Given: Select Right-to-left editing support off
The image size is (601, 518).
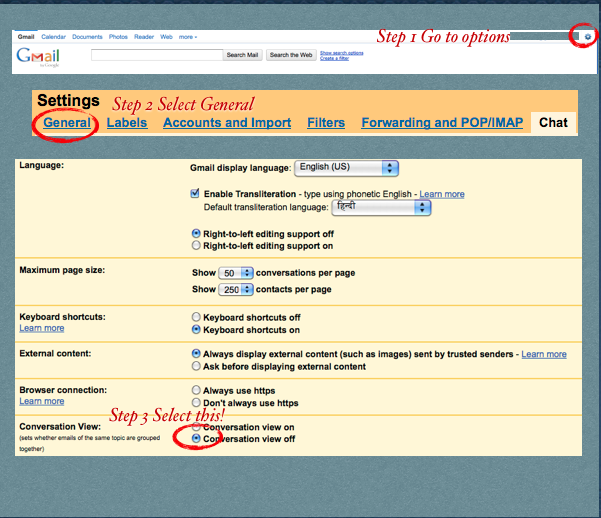Looking at the screenshot, I should (x=196, y=234).
